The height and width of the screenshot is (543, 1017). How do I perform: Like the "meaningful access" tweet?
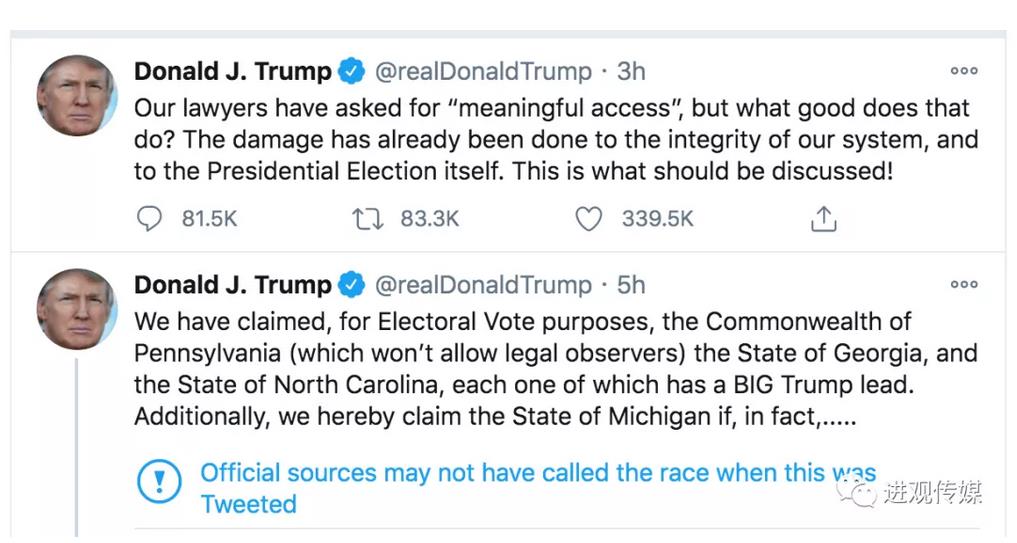[589, 218]
